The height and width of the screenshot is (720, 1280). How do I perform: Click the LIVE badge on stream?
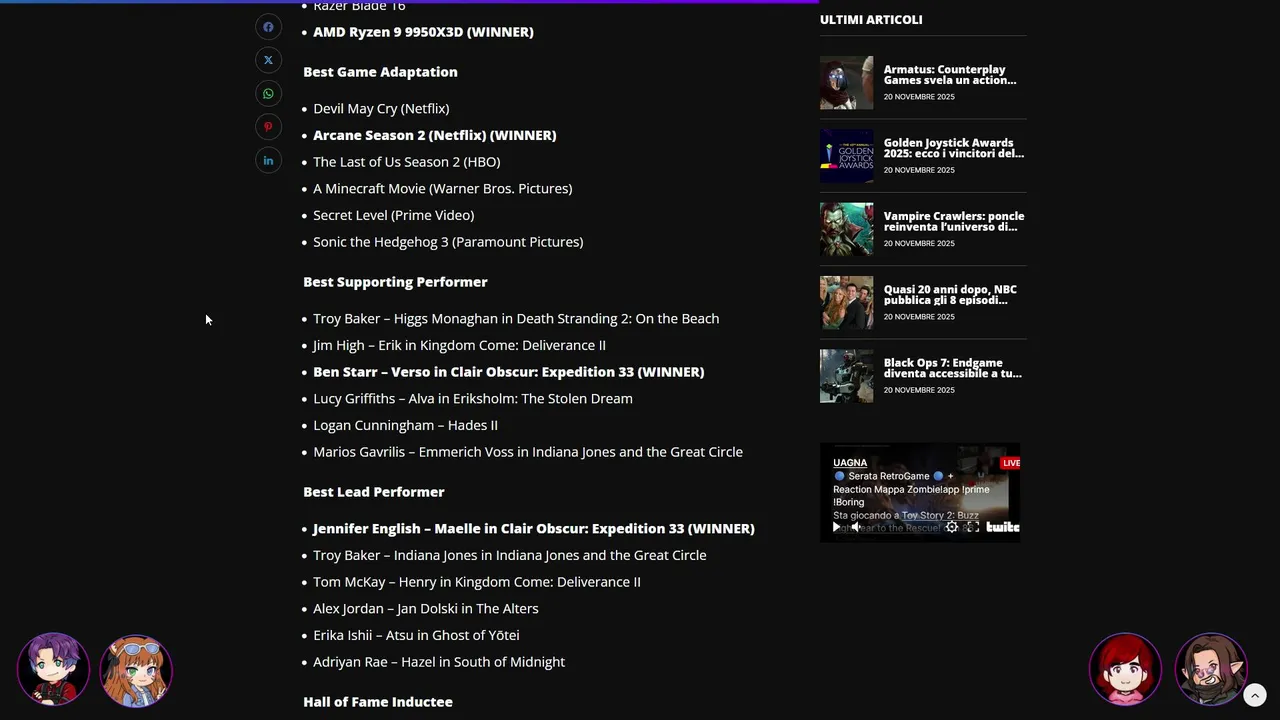(1011, 463)
